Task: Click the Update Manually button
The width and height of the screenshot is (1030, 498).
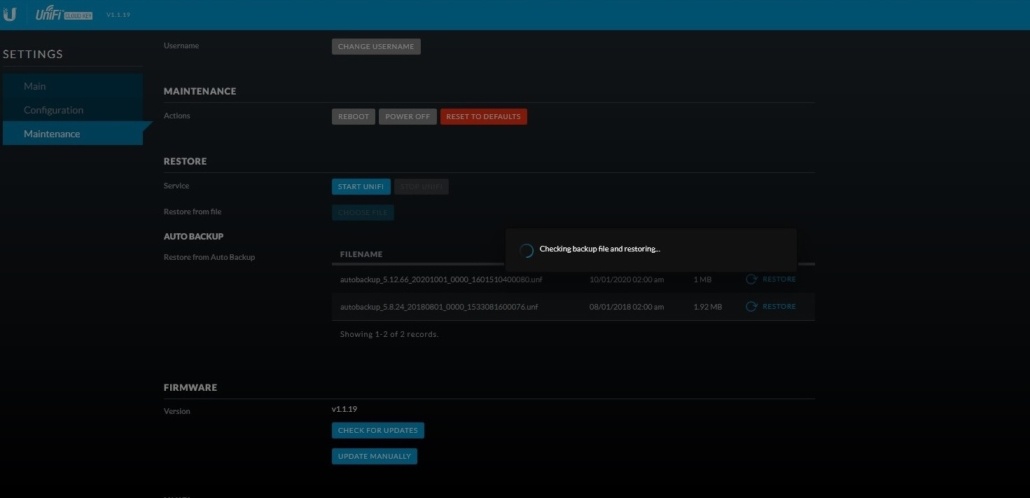Action: coord(374,456)
